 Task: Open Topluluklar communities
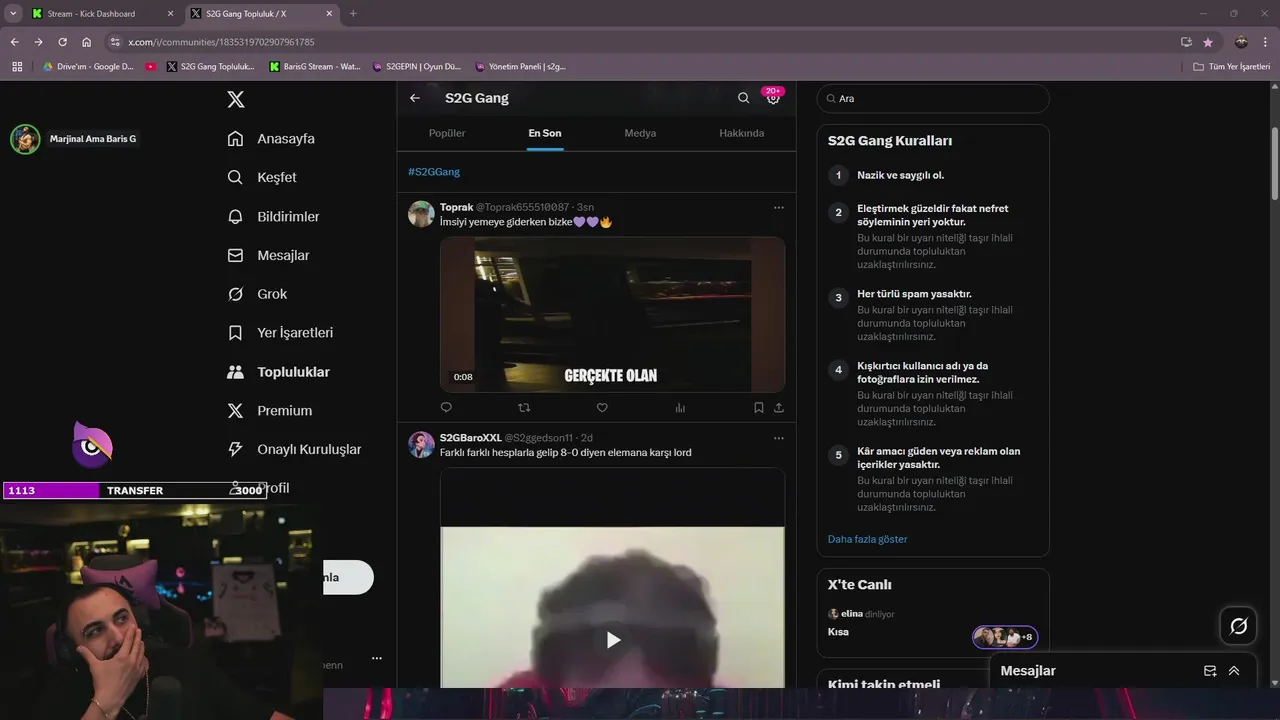[278, 372]
